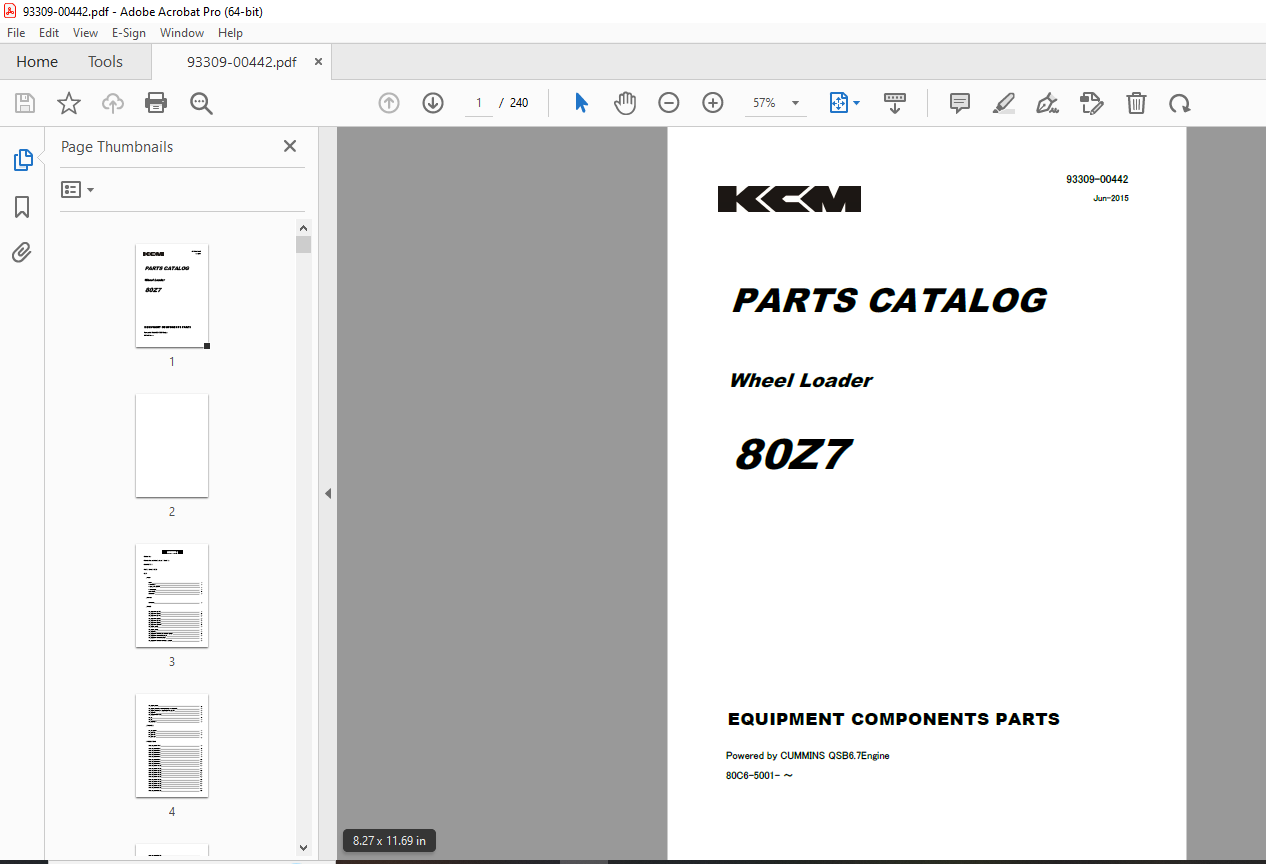
Task: Go to next page arrow
Action: tap(433, 103)
